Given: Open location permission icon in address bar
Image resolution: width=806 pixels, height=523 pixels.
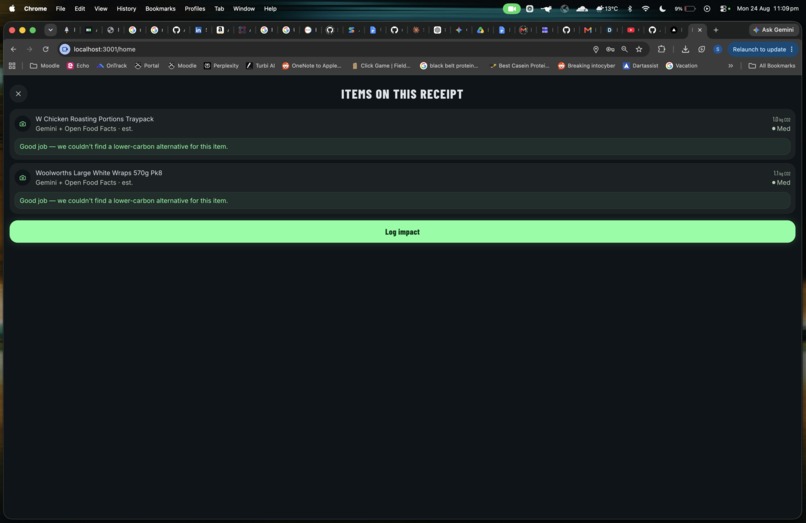Looking at the screenshot, I should [596, 49].
